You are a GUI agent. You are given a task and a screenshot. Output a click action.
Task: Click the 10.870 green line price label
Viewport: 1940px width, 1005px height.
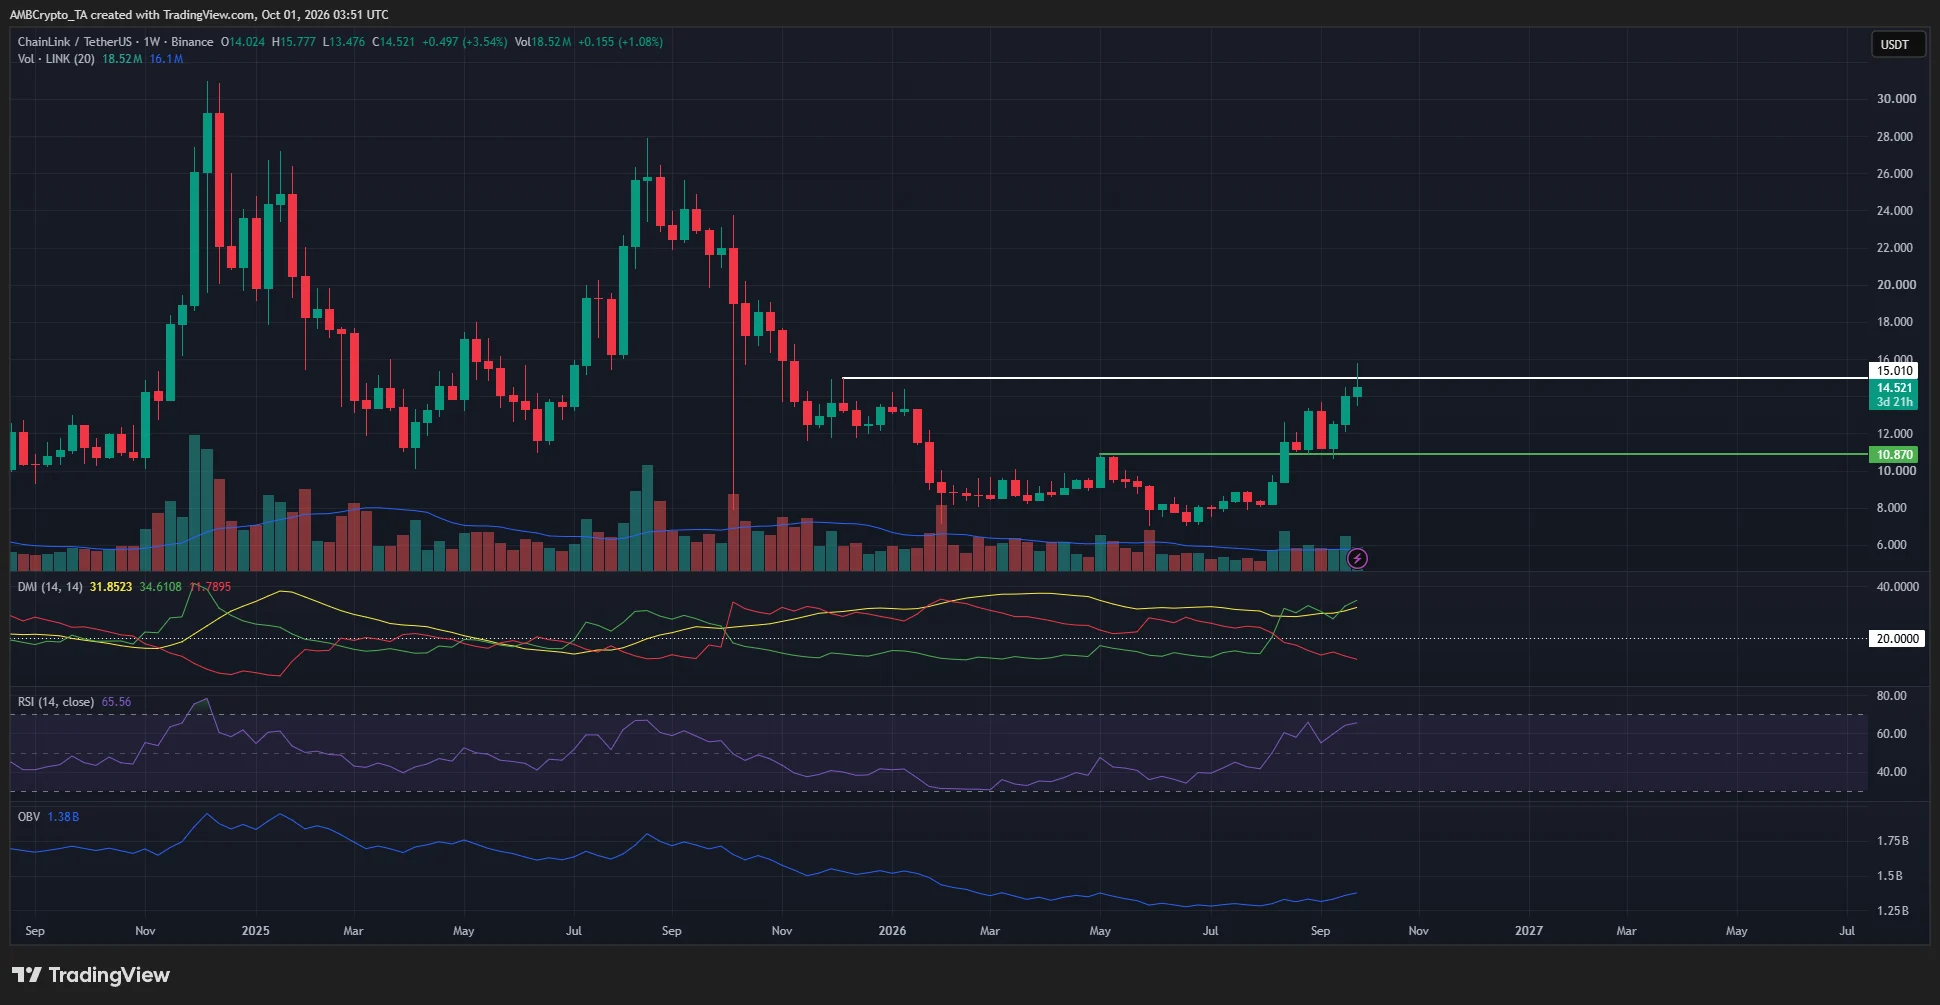1895,454
